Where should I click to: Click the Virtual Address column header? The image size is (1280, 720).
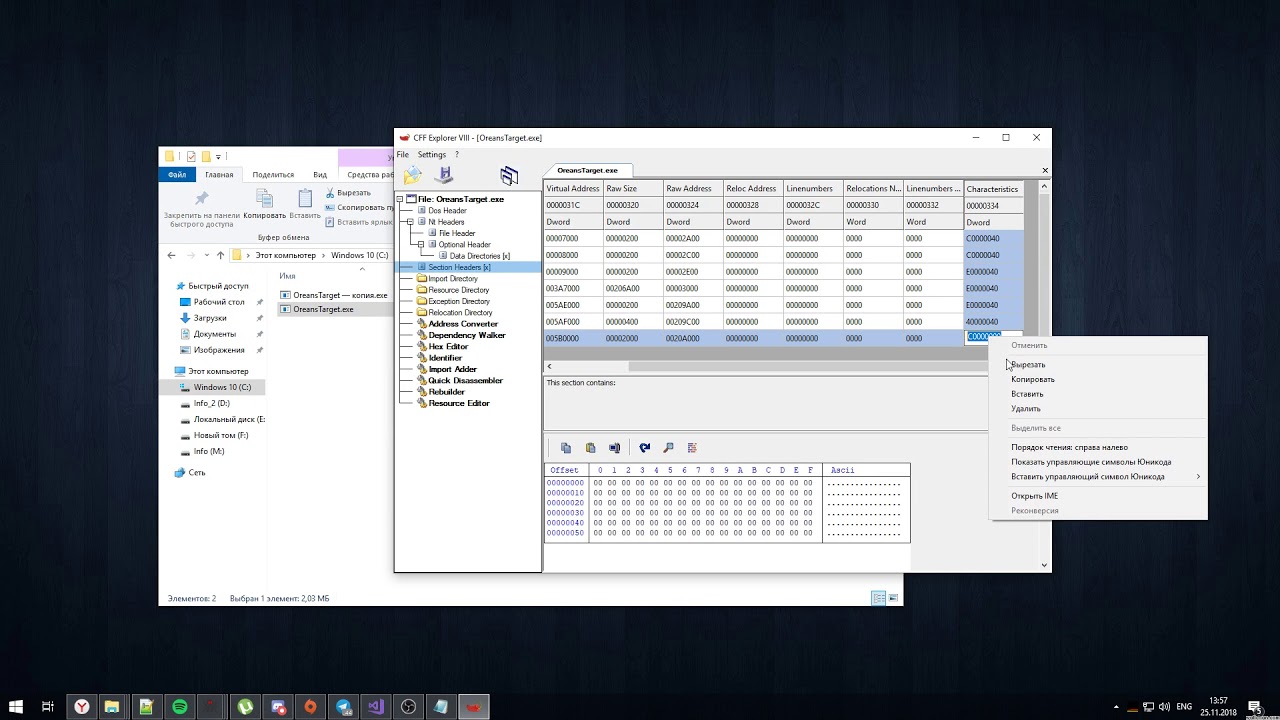[573, 189]
